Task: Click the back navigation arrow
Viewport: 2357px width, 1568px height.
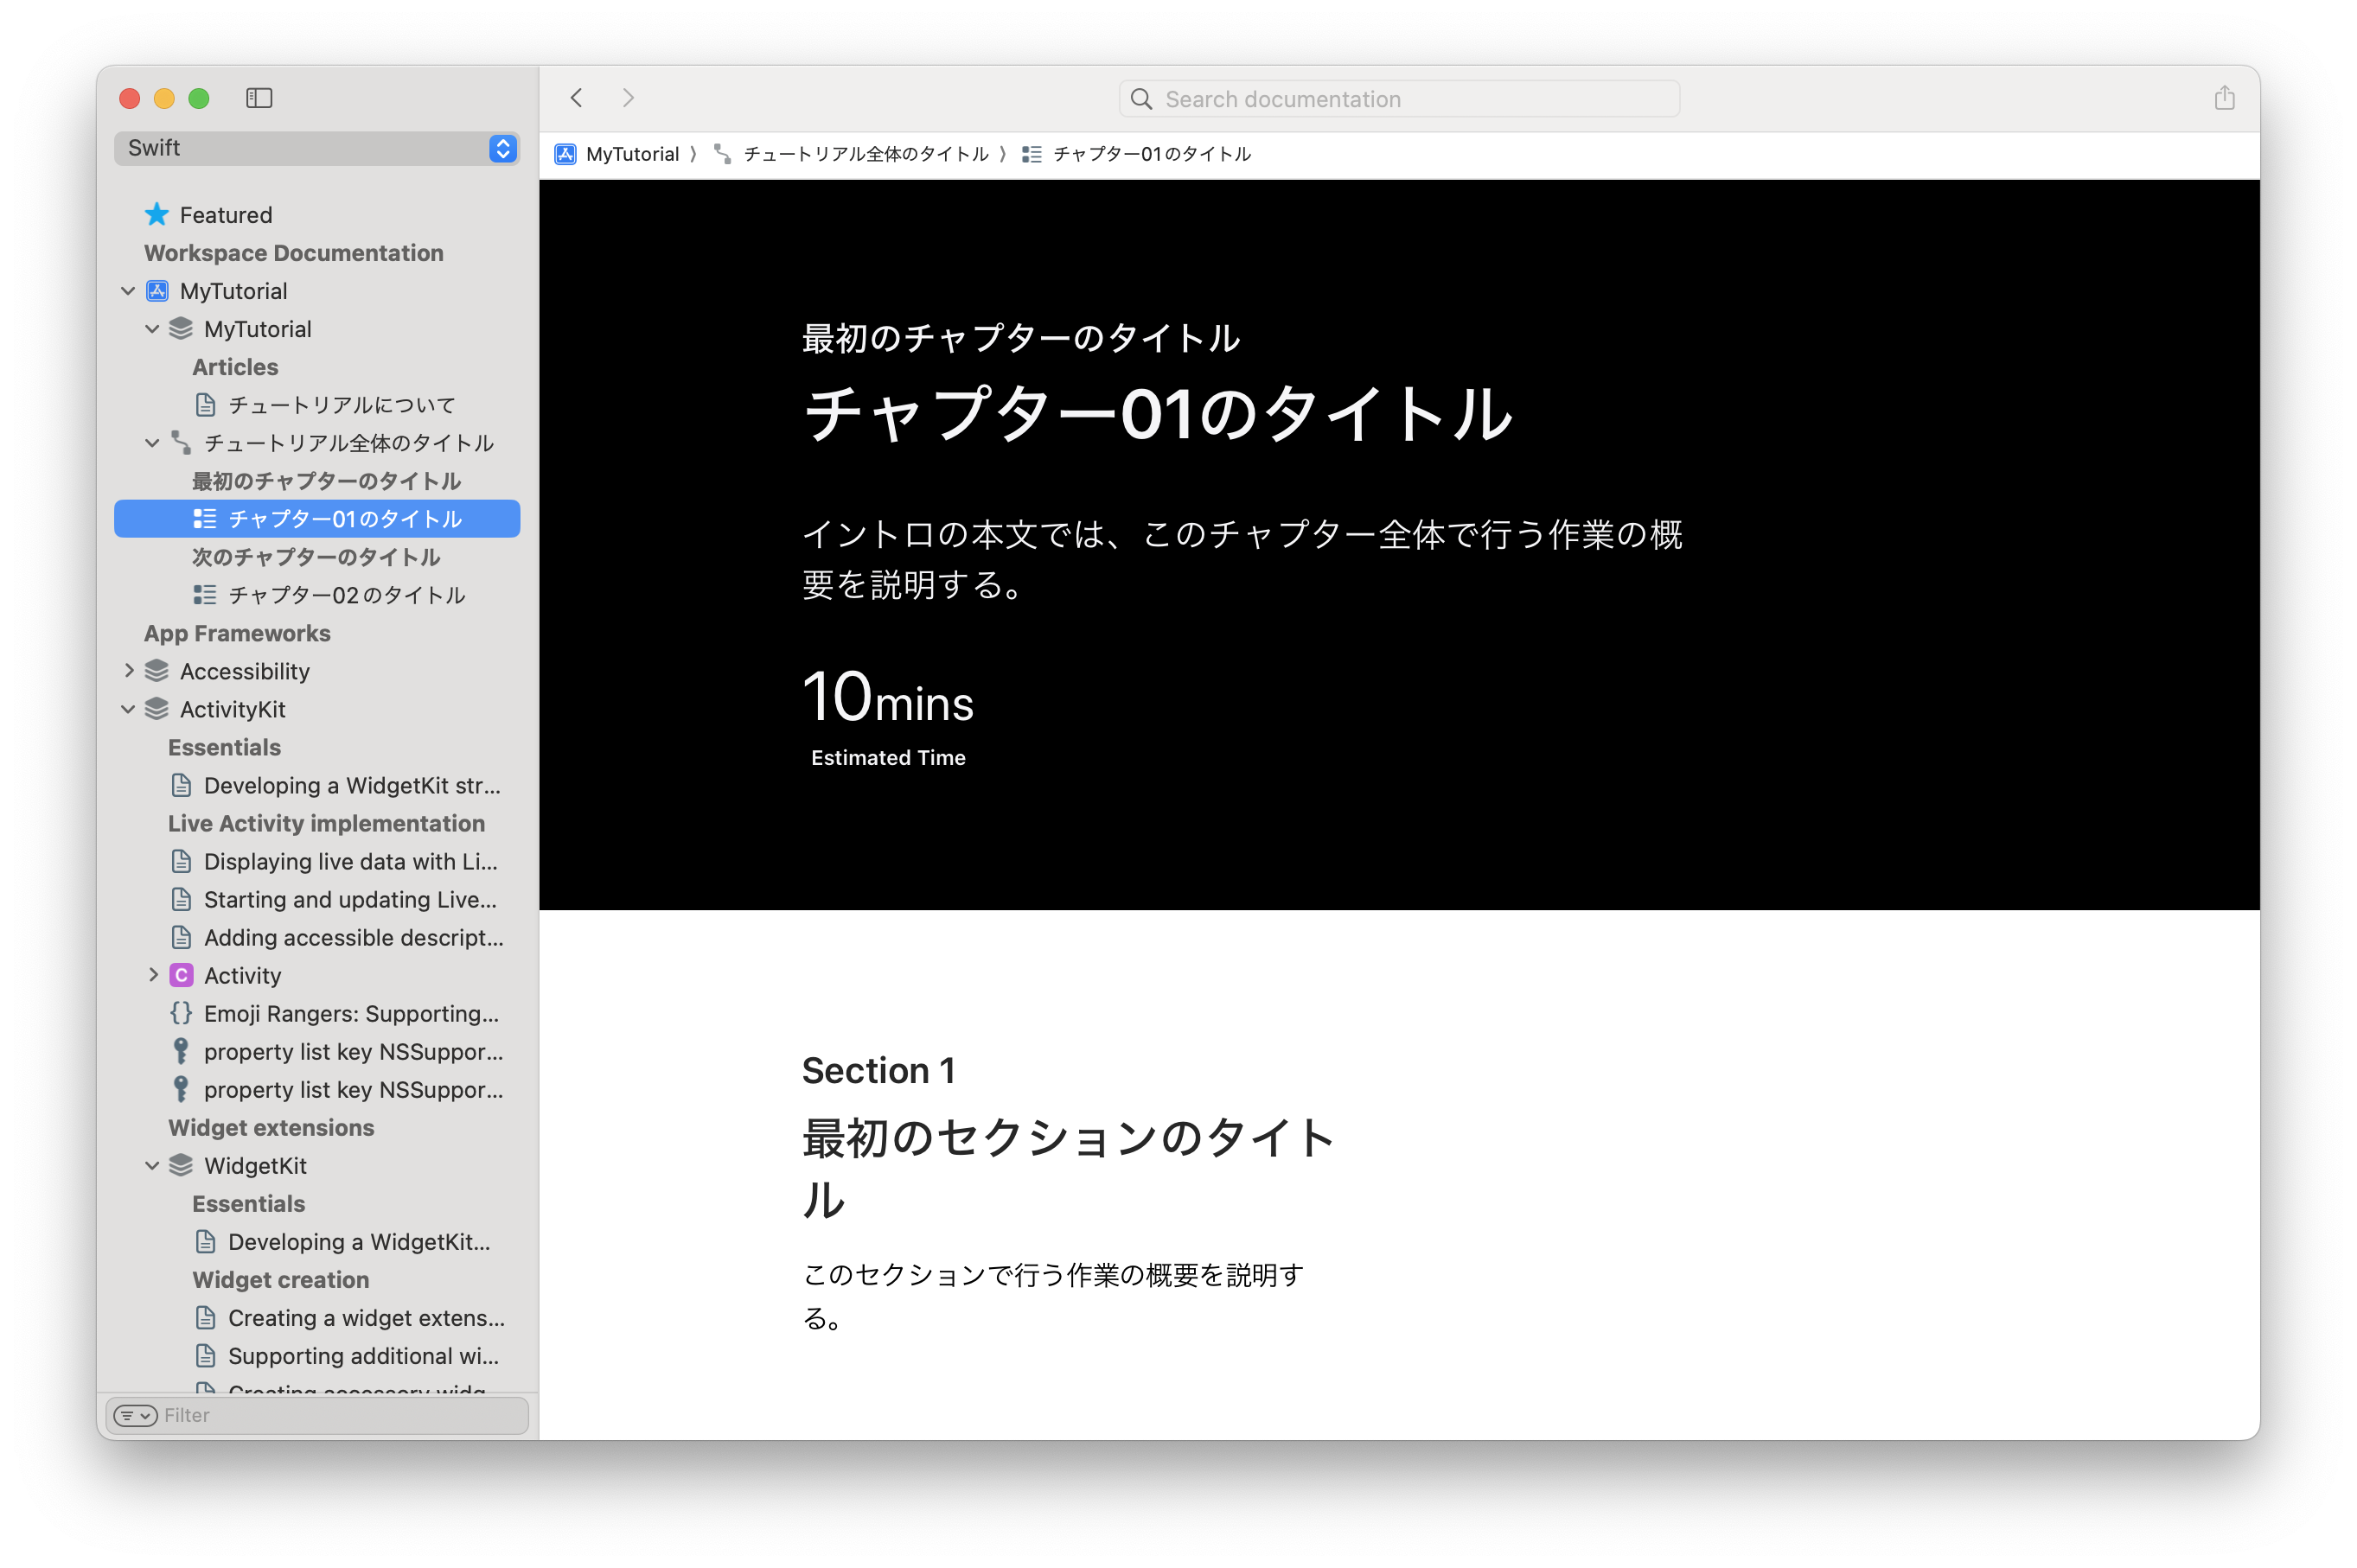Action: click(x=577, y=97)
